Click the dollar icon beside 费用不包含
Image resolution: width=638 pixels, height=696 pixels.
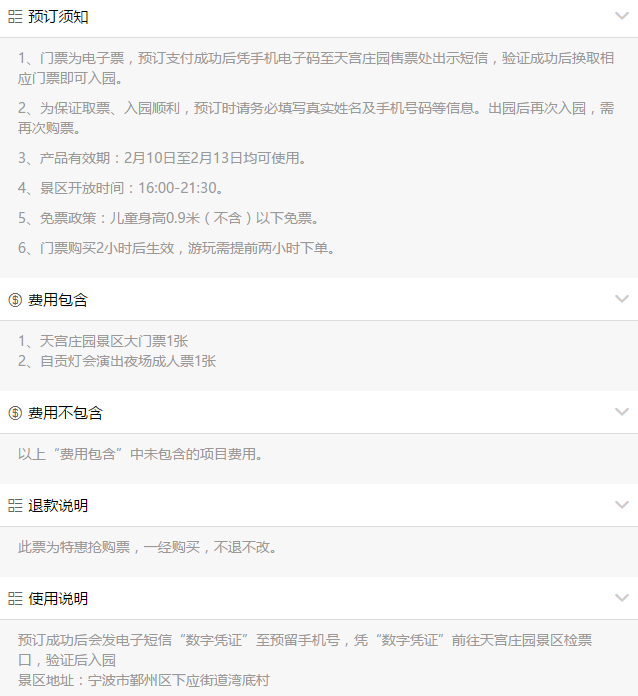[15, 413]
